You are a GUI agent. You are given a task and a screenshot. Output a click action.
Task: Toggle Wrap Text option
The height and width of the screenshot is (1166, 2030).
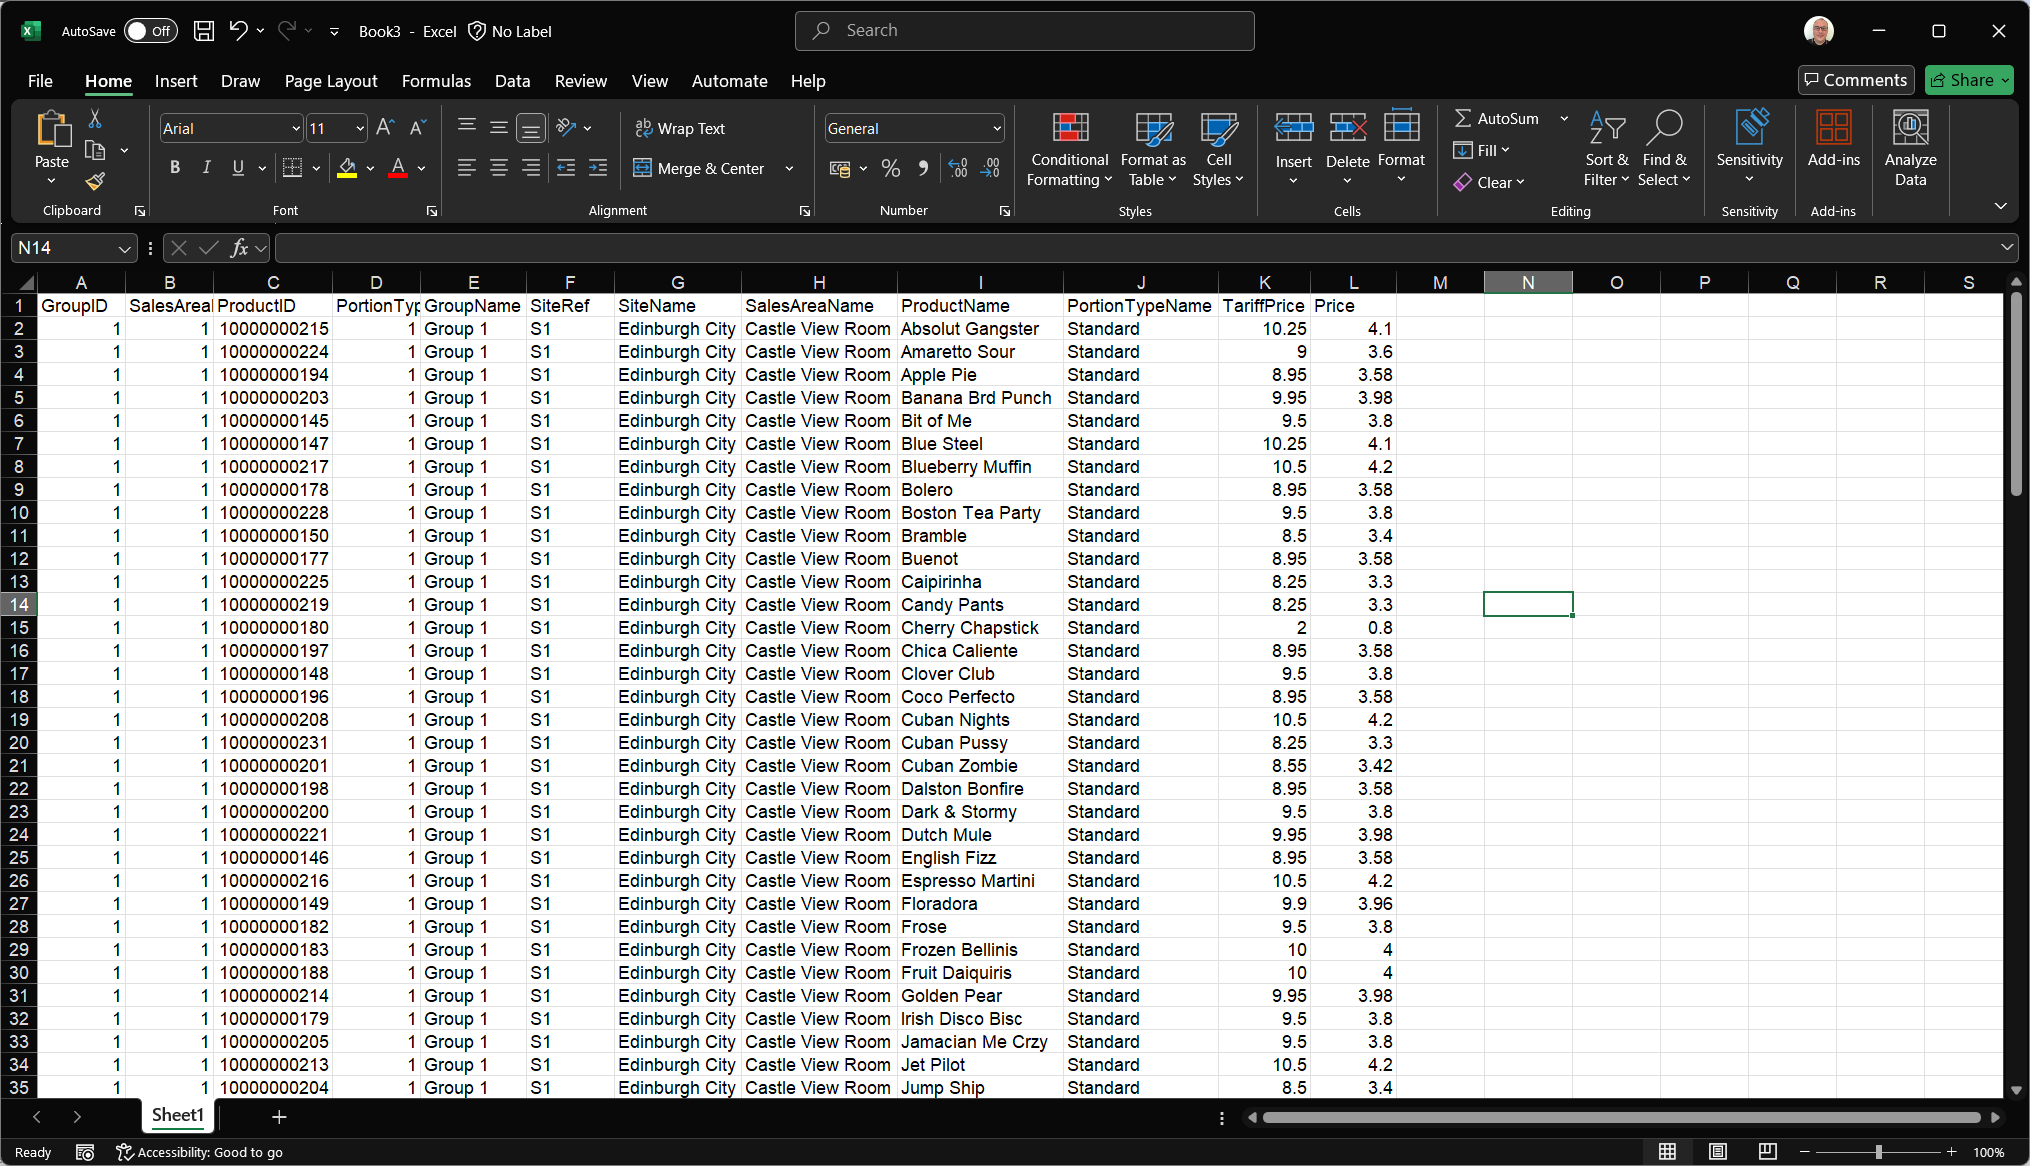point(680,128)
